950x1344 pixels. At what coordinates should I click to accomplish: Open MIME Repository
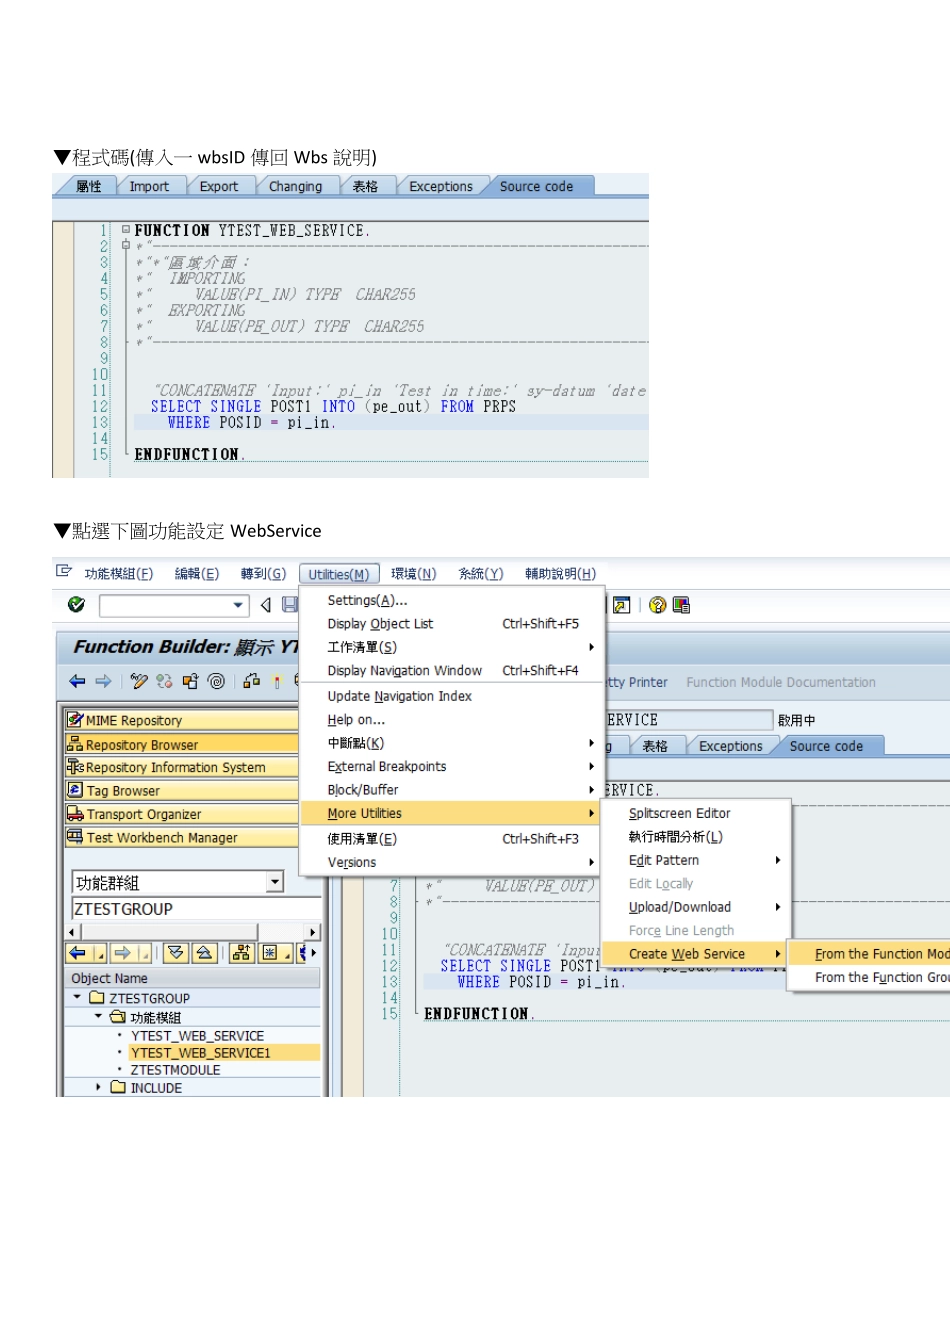[181, 720]
